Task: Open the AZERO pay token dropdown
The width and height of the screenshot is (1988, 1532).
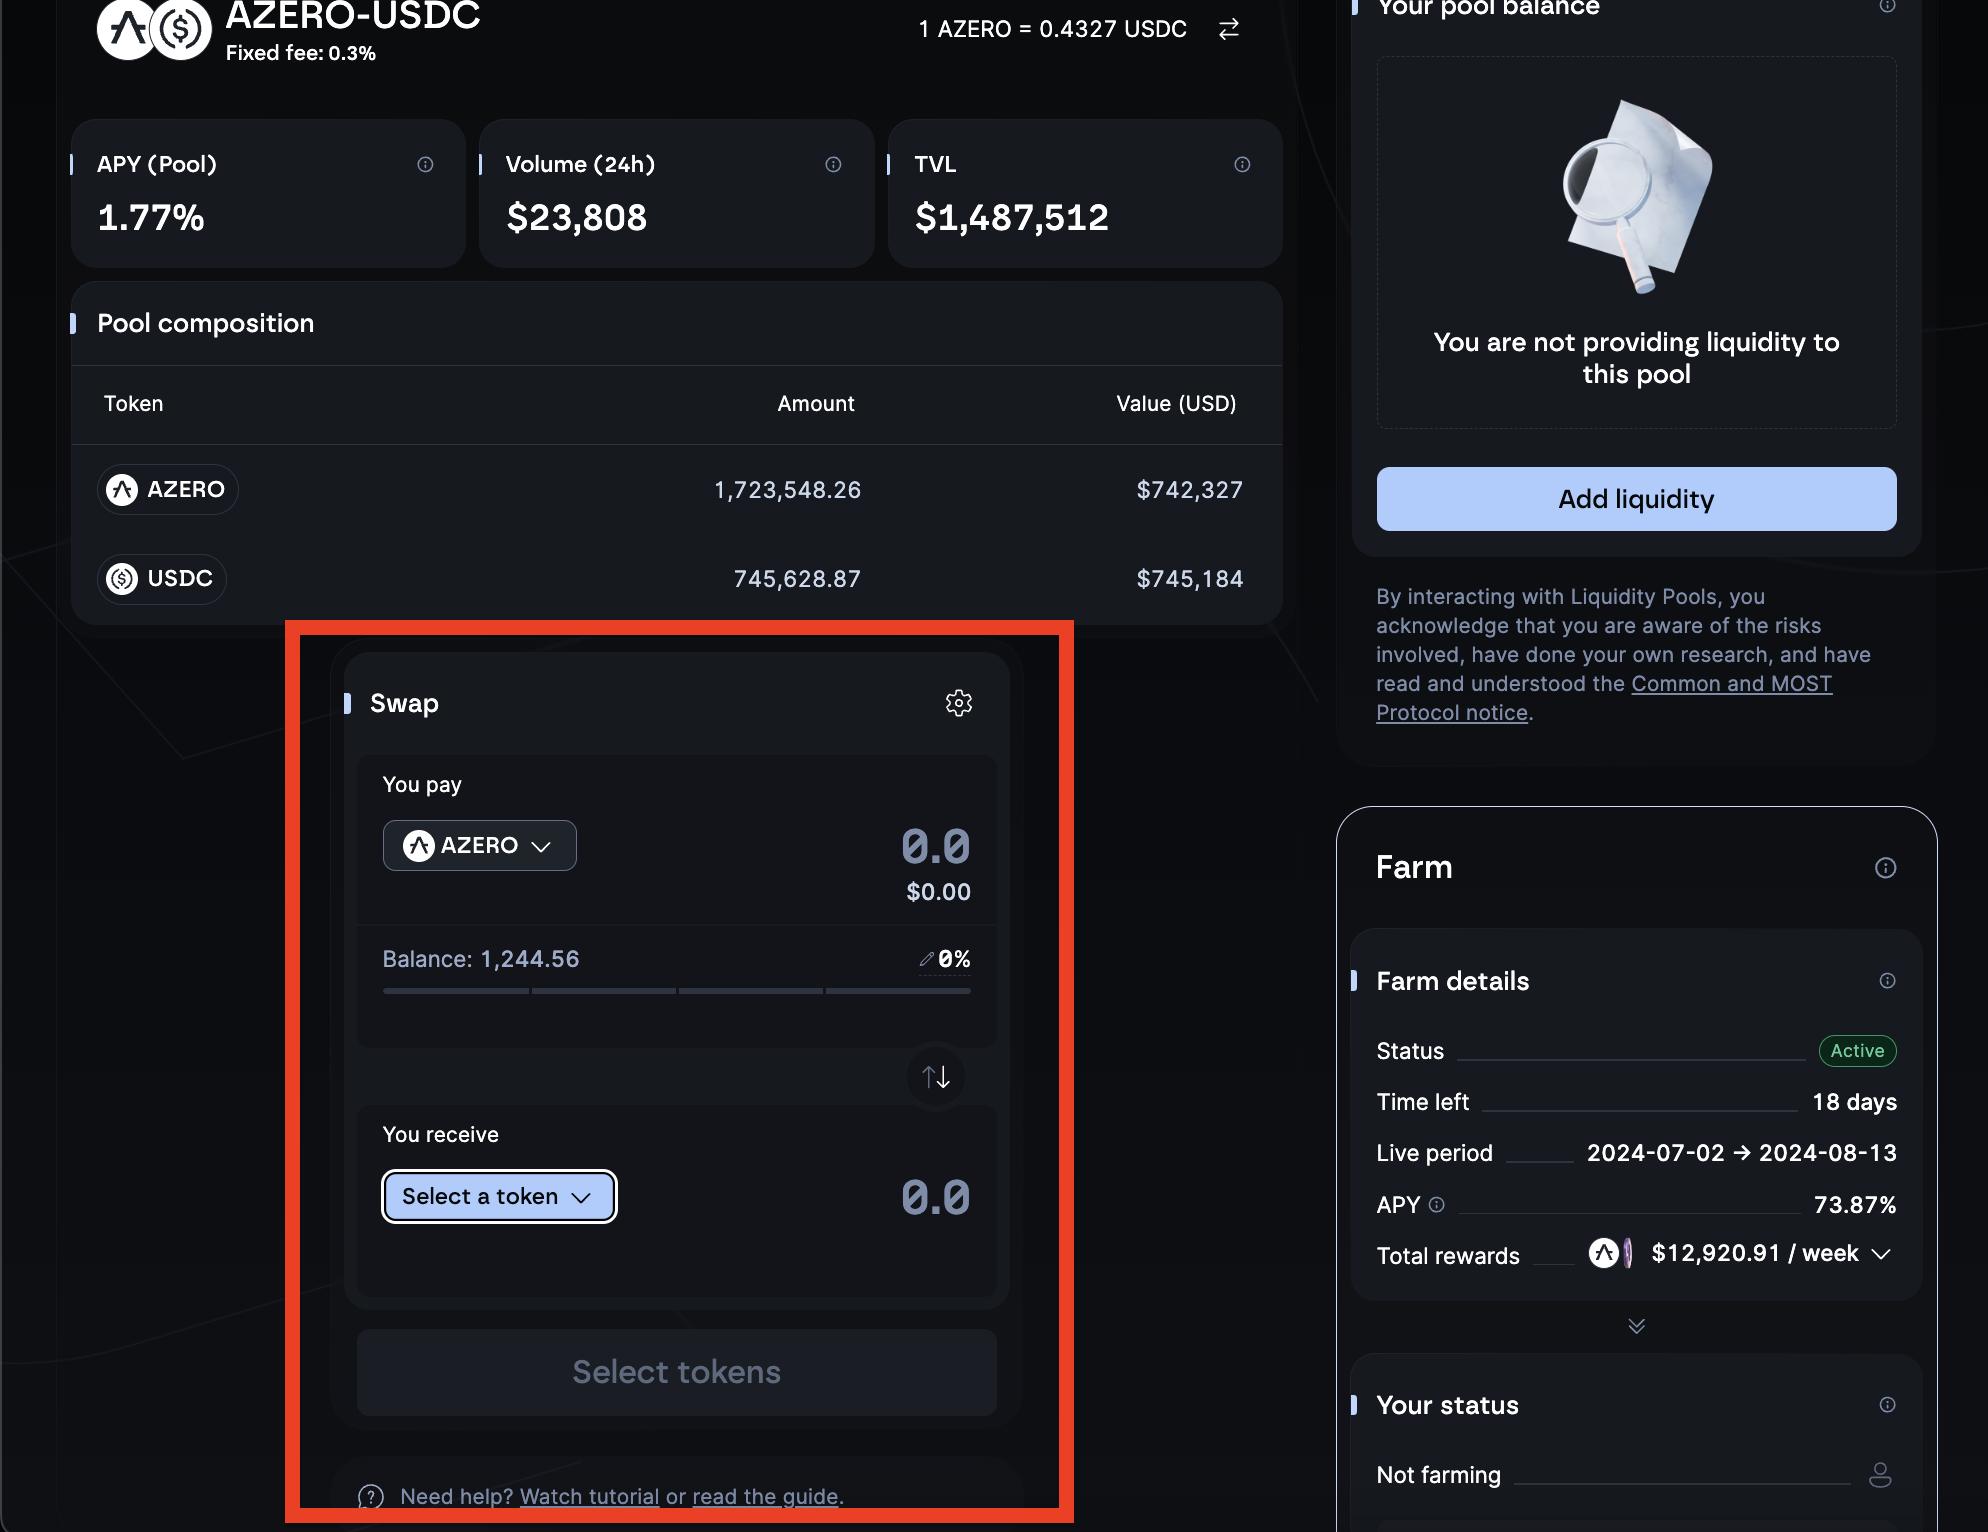Action: [x=479, y=845]
